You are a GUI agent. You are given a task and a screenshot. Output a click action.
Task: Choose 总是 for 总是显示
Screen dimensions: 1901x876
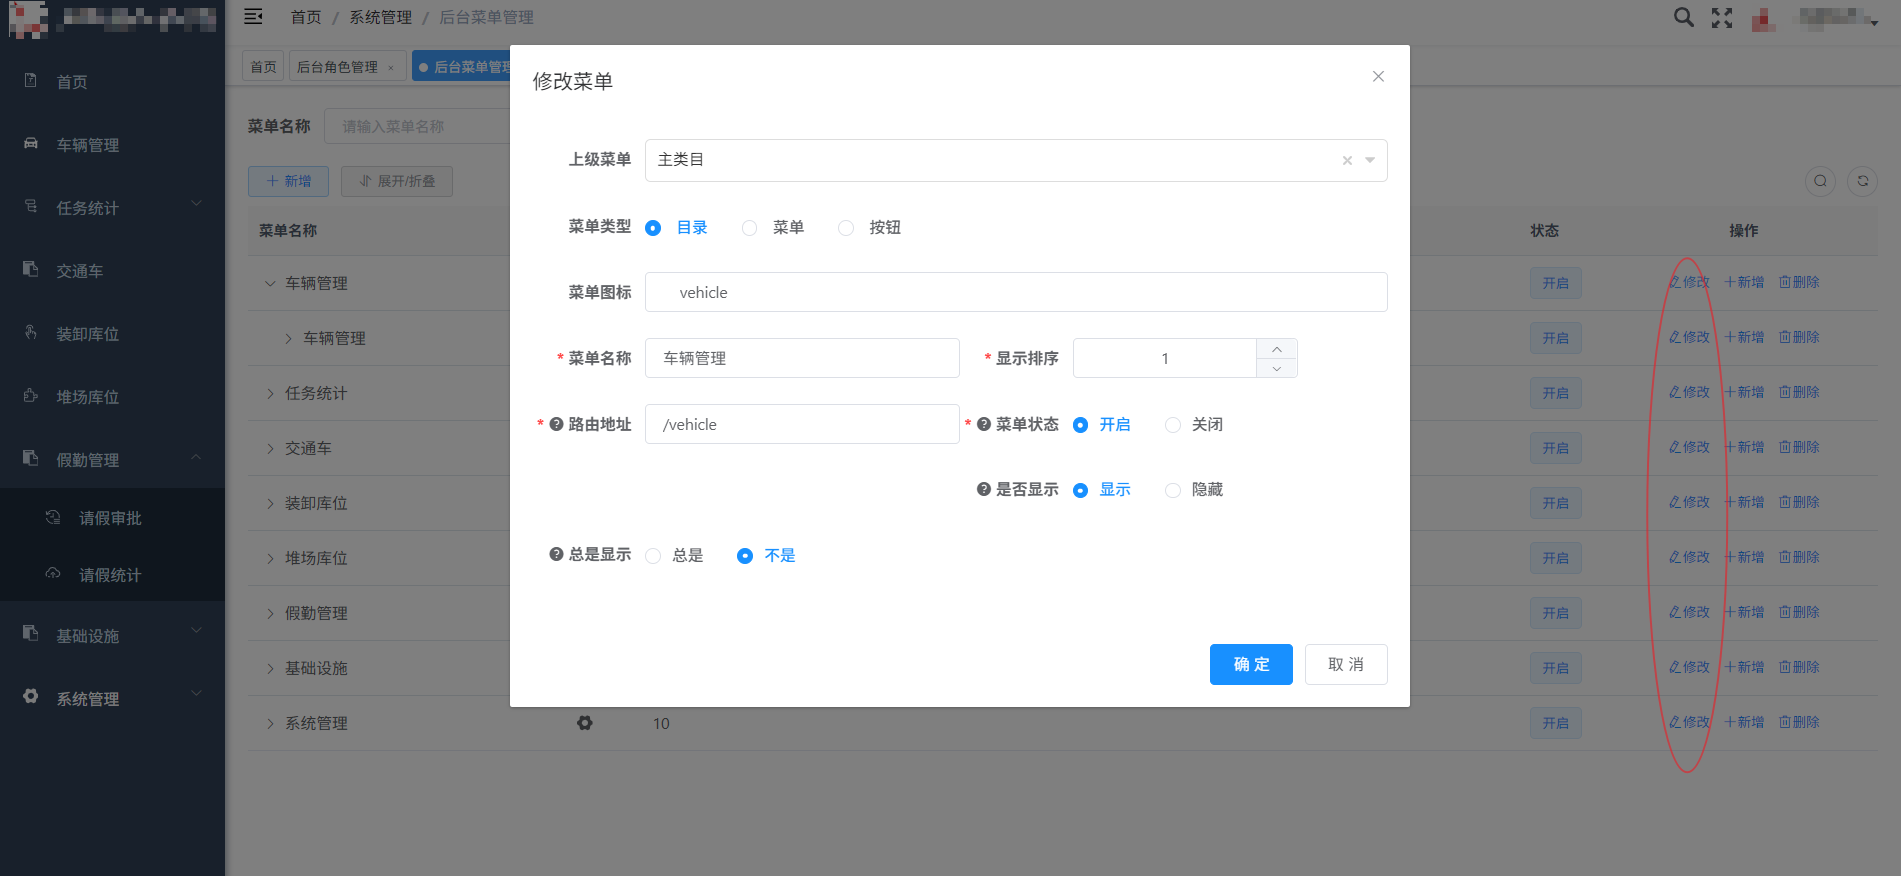pos(653,556)
